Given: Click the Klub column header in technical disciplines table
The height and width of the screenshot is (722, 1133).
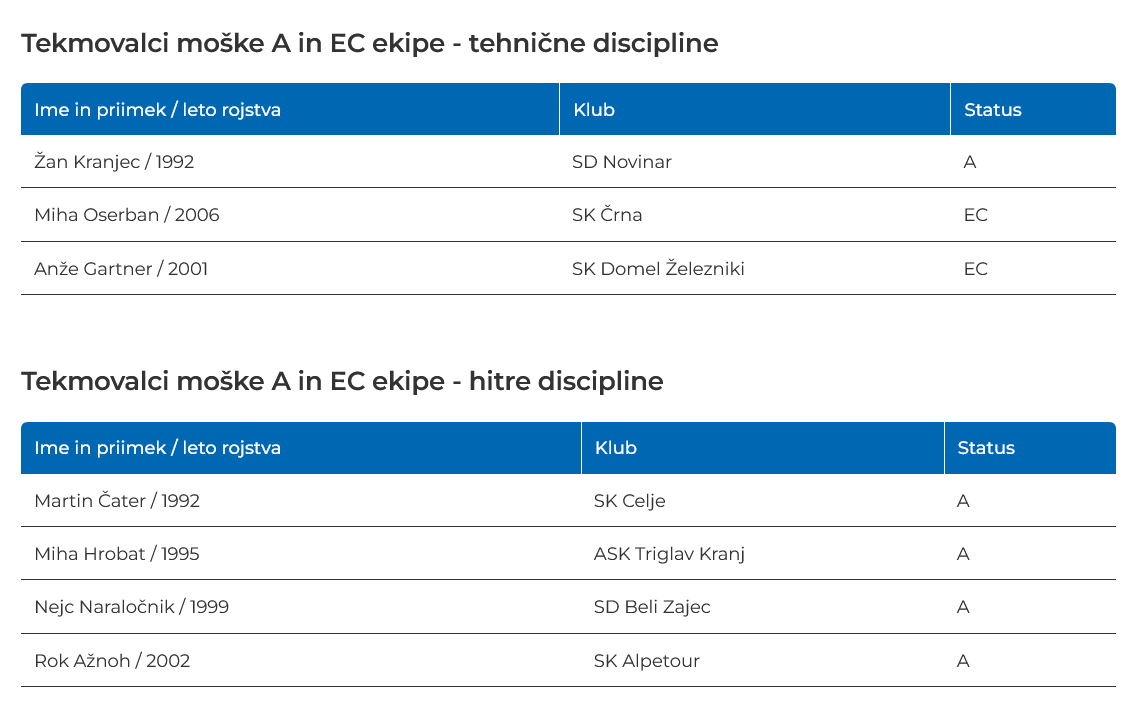Looking at the screenshot, I should 594,110.
